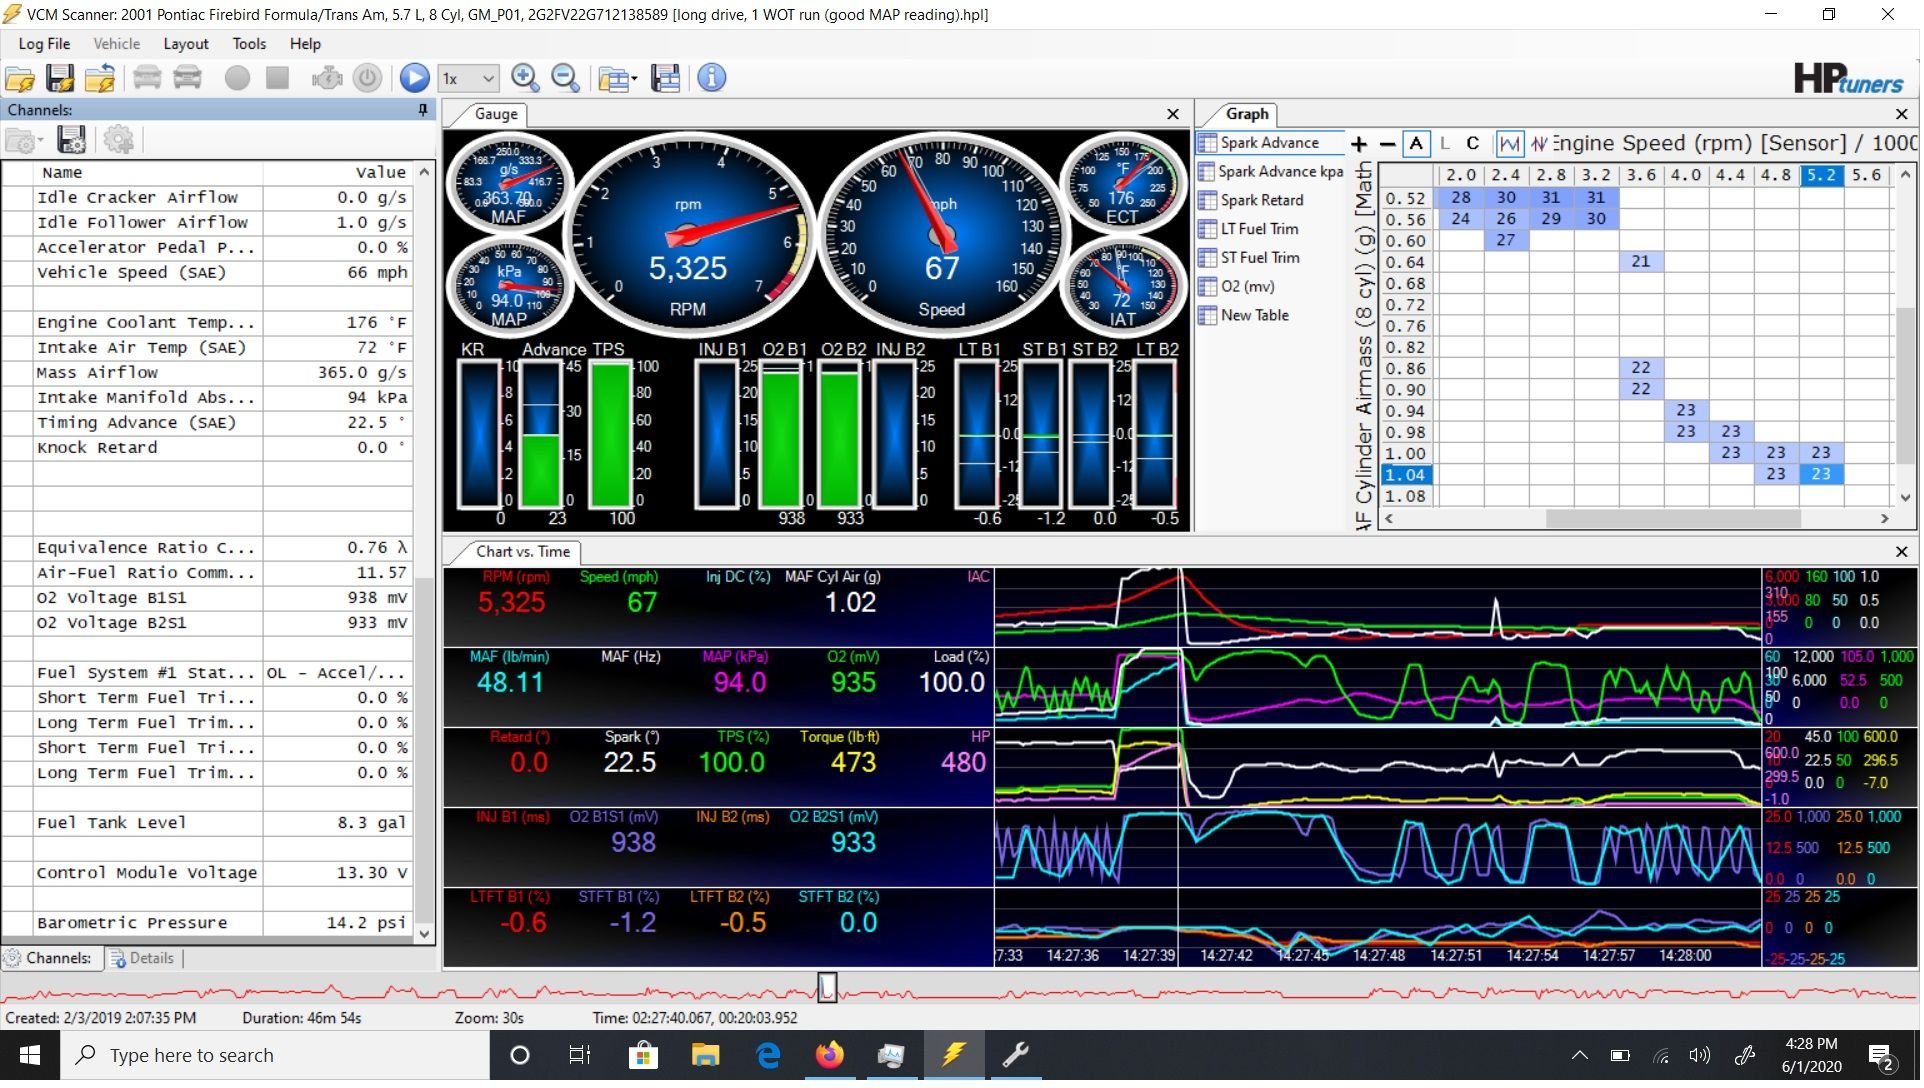The height and width of the screenshot is (1088, 1924).
Task: Open the Log File menu
Action: click(44, 44)
